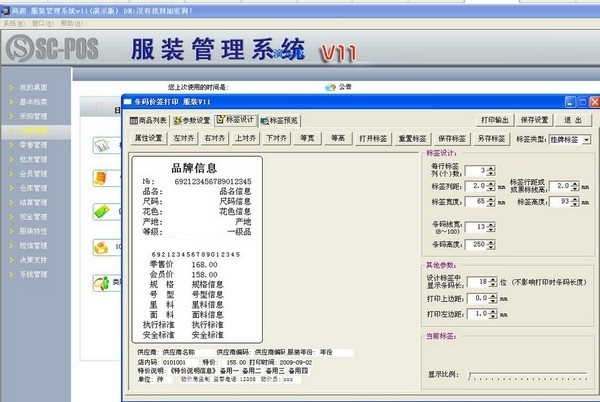Click the 标签高度 value field showing 93

coord(560,202)
